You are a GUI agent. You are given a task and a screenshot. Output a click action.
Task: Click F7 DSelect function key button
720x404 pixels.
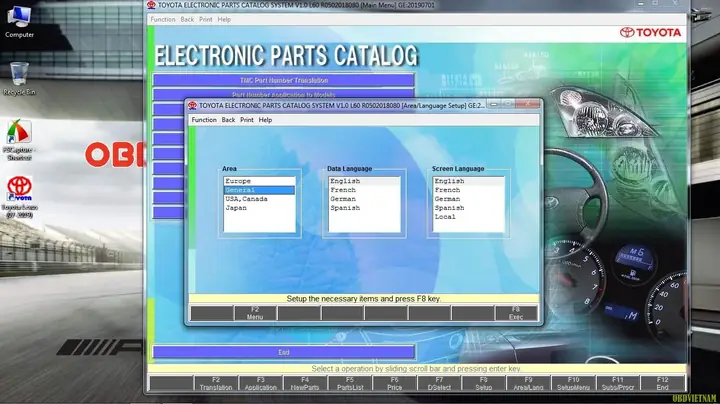[x=439, y=384]
